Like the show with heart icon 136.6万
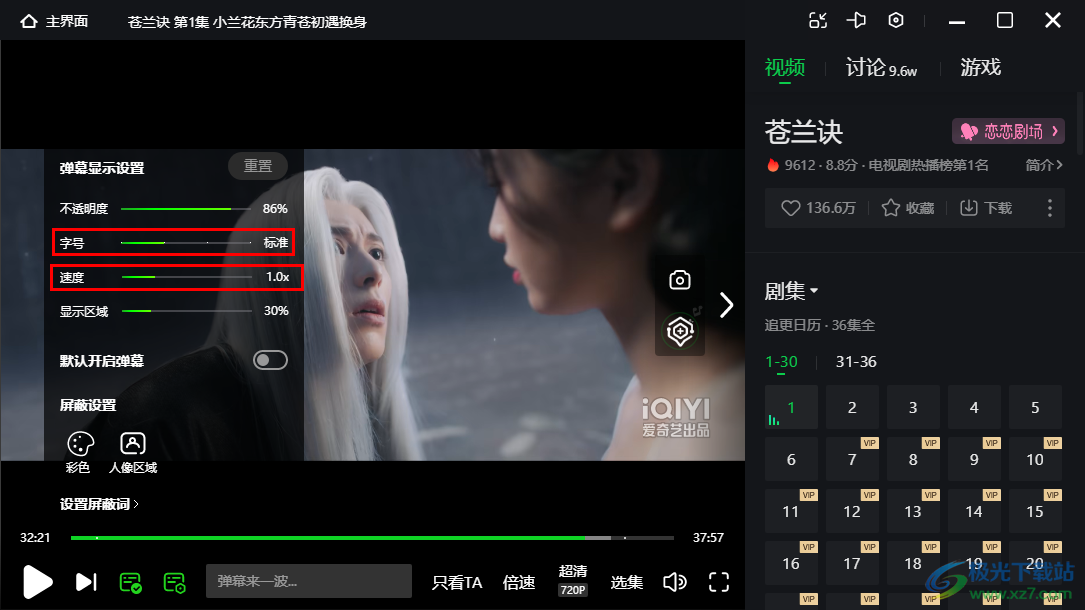Image resolution: width=1085 pixels, height=610 pixels. 819,208
